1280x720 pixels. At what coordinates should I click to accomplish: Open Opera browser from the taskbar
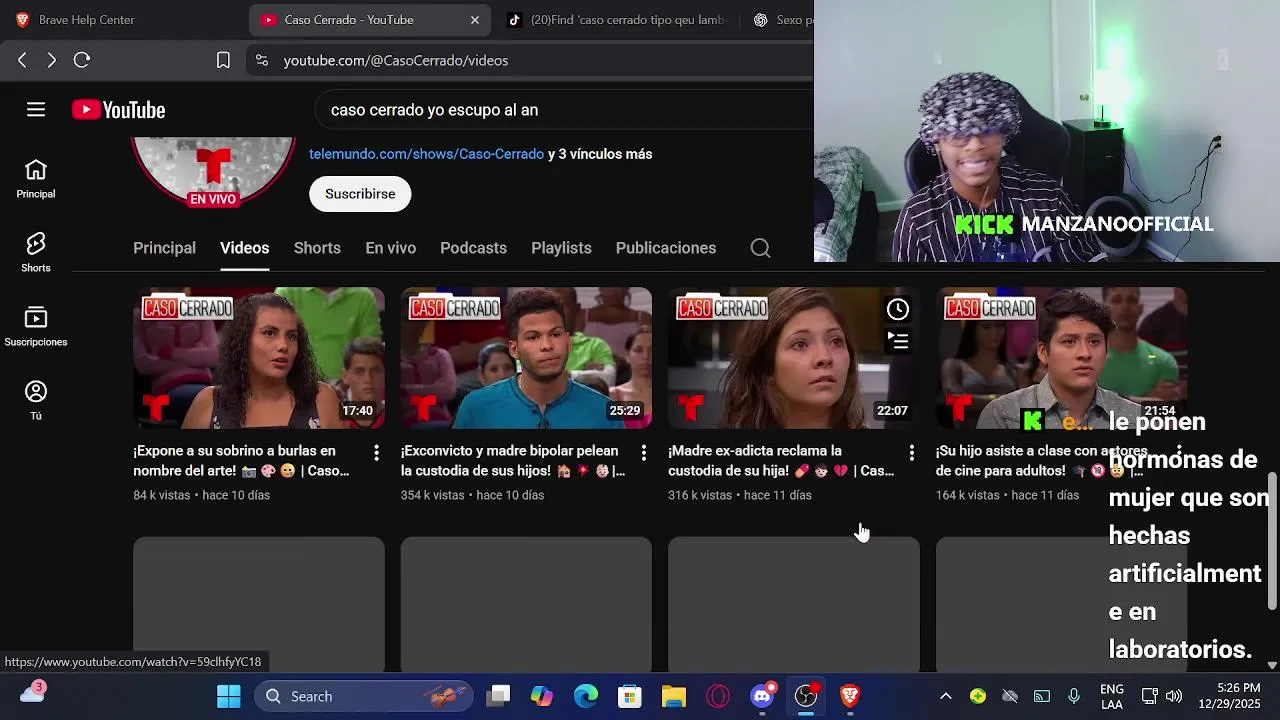[718, 696]
